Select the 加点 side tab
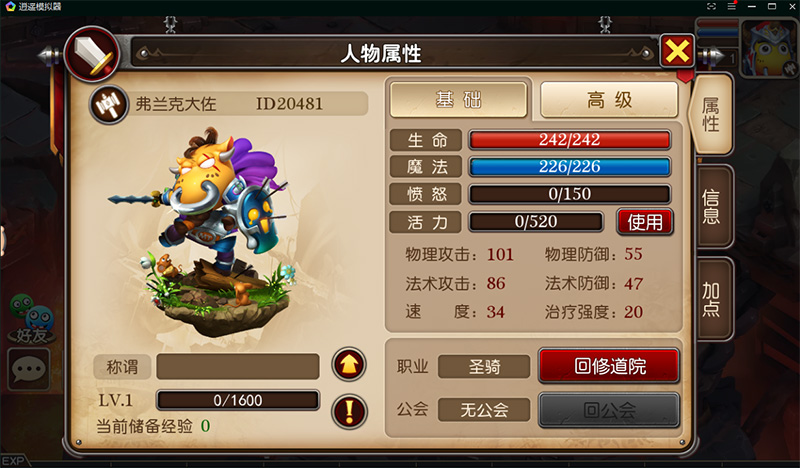 point(712,299)
